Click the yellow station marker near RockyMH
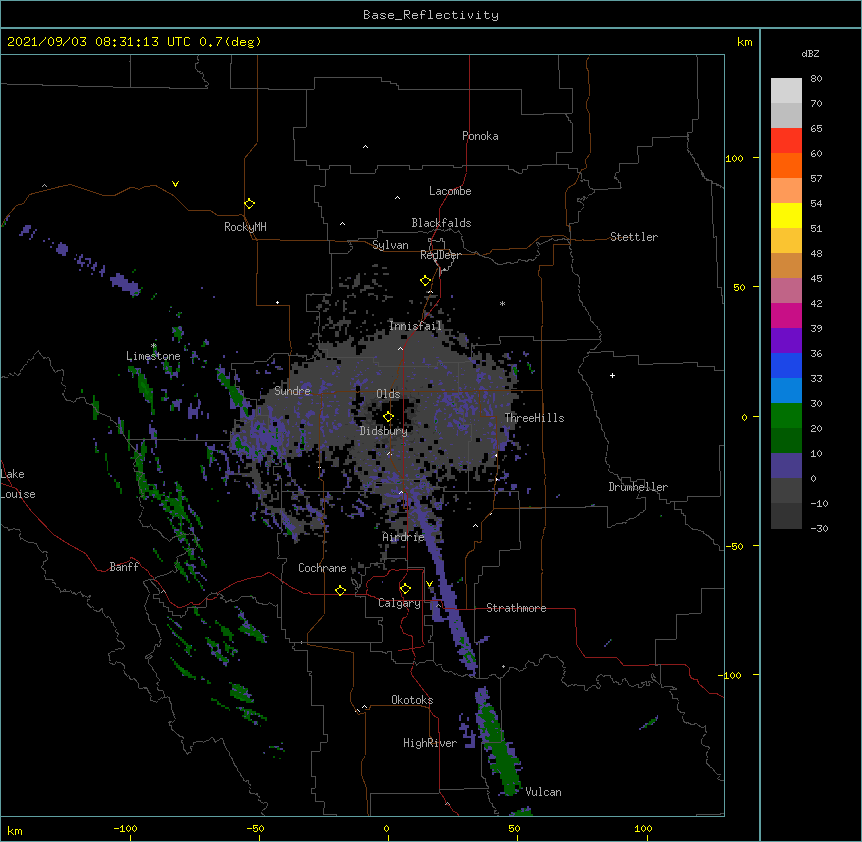Screen dimensions: 862x842 pyautogui.click(x=249, y=204)
